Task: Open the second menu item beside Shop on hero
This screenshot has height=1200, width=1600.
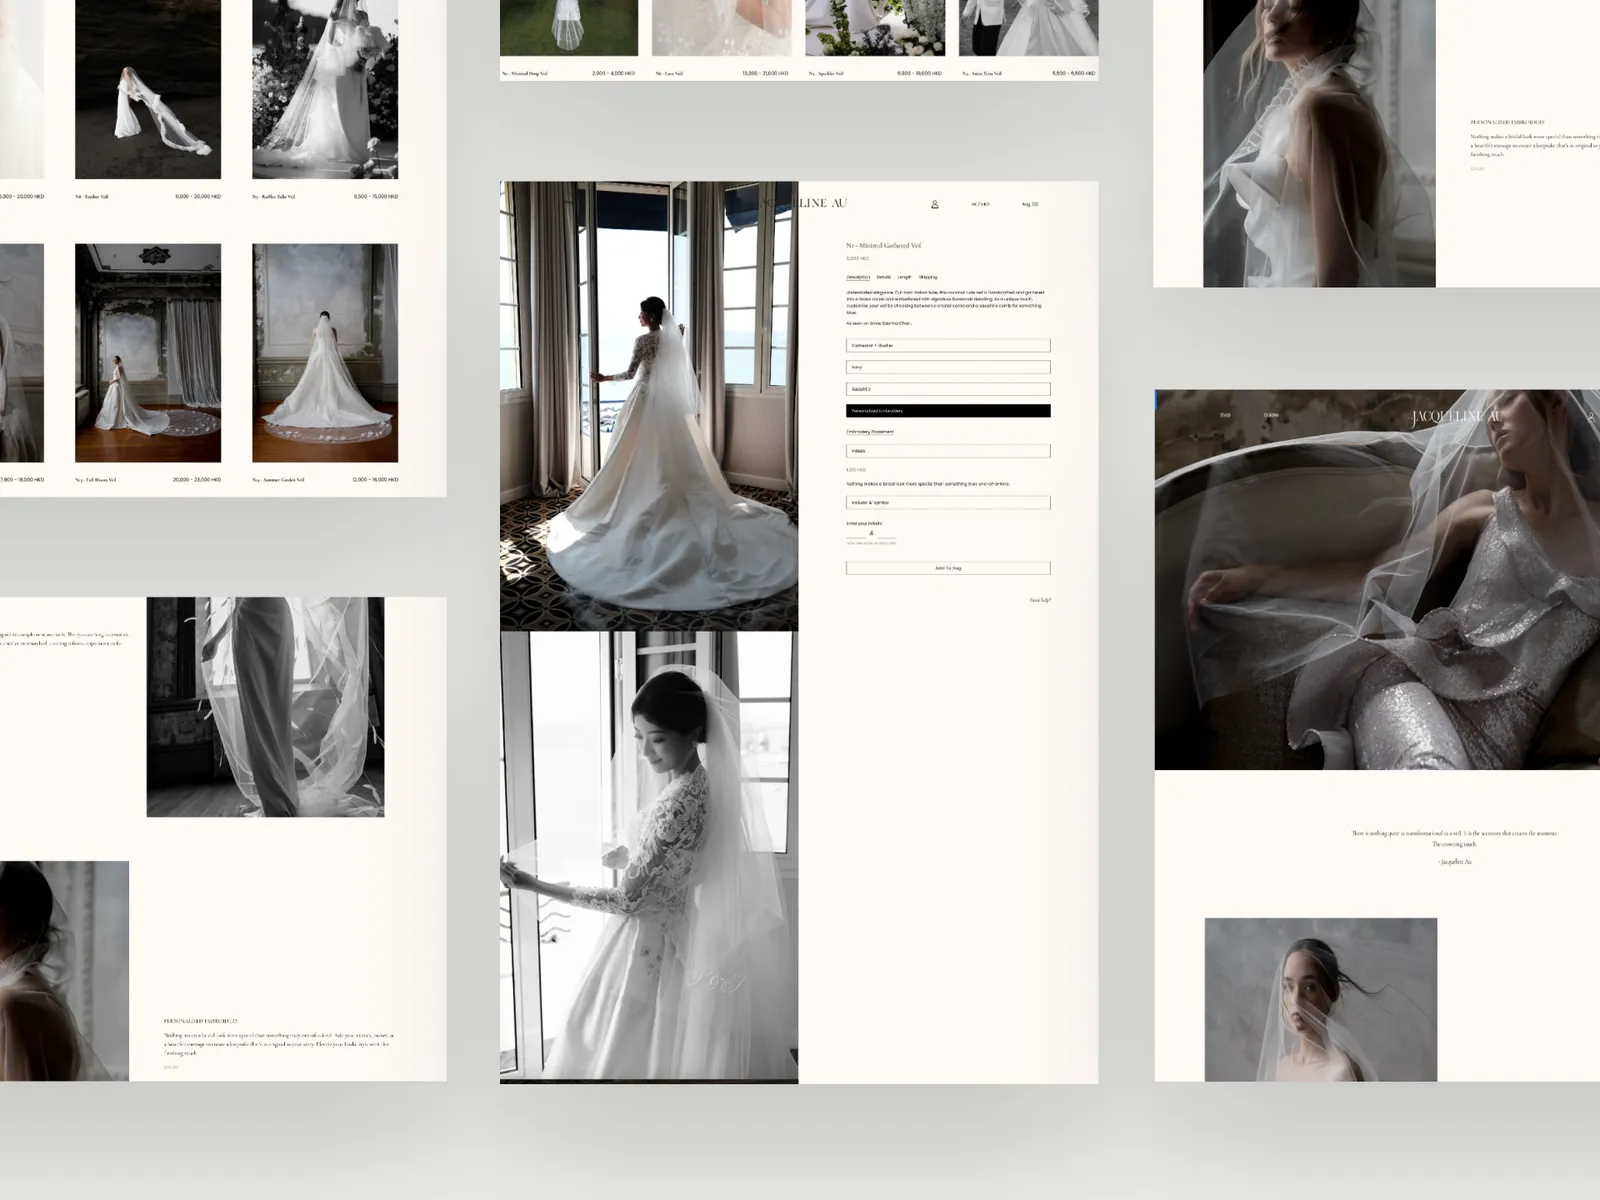Action: click(1271, 415)
